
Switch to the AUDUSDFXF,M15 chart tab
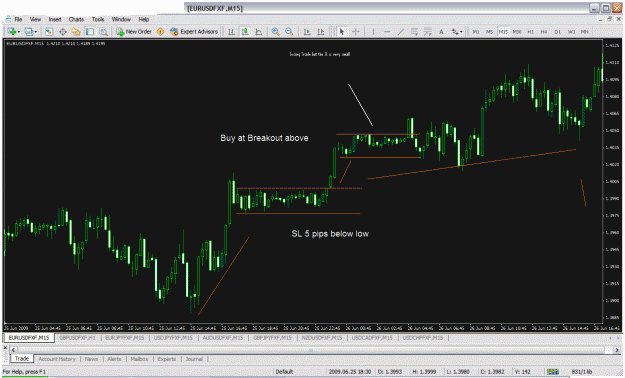pos(223,338)
